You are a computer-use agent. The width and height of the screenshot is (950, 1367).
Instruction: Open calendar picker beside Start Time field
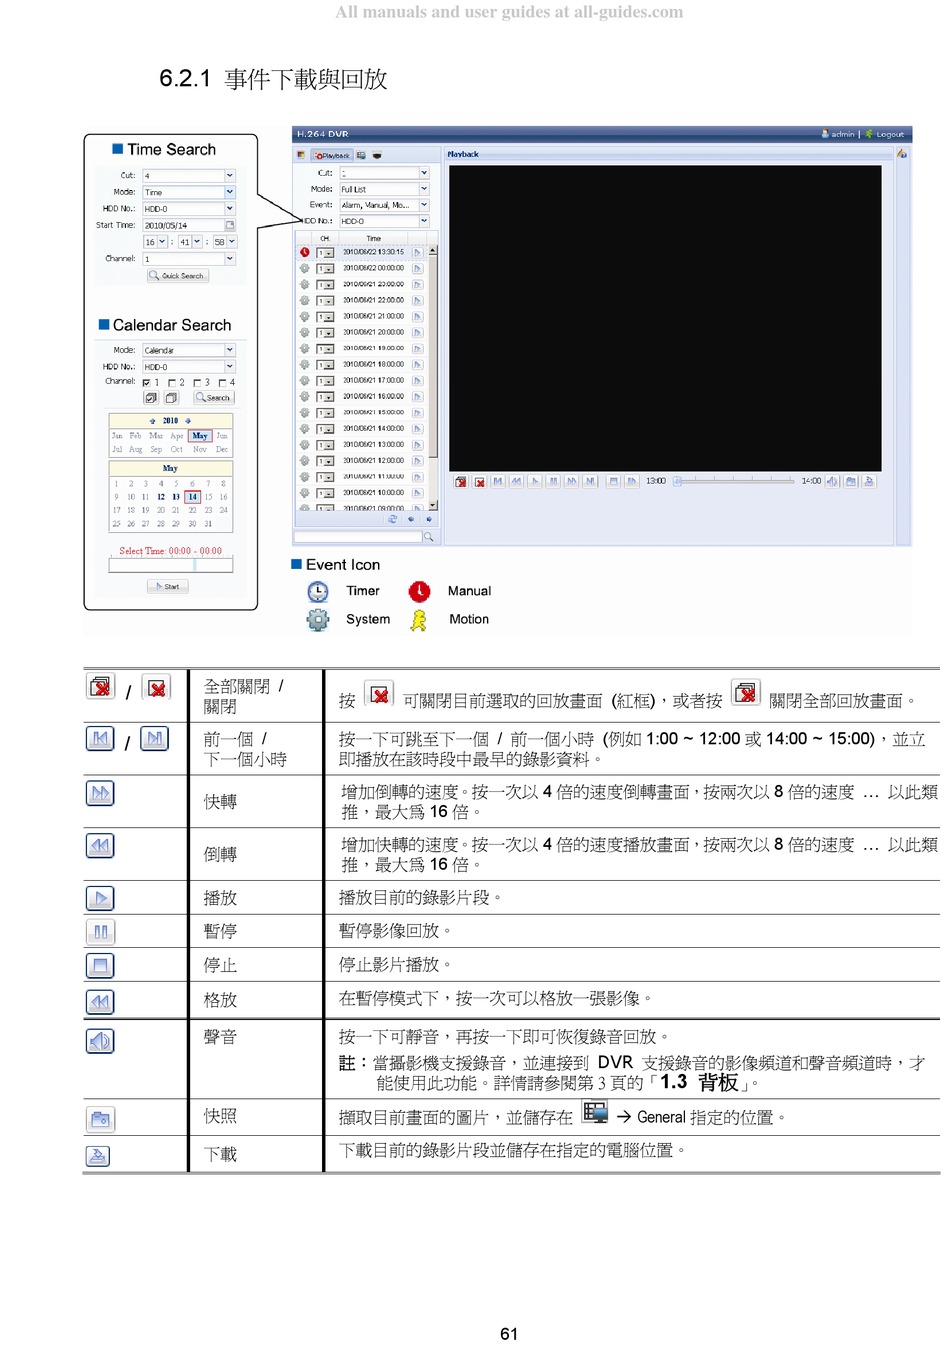(230, 225)
